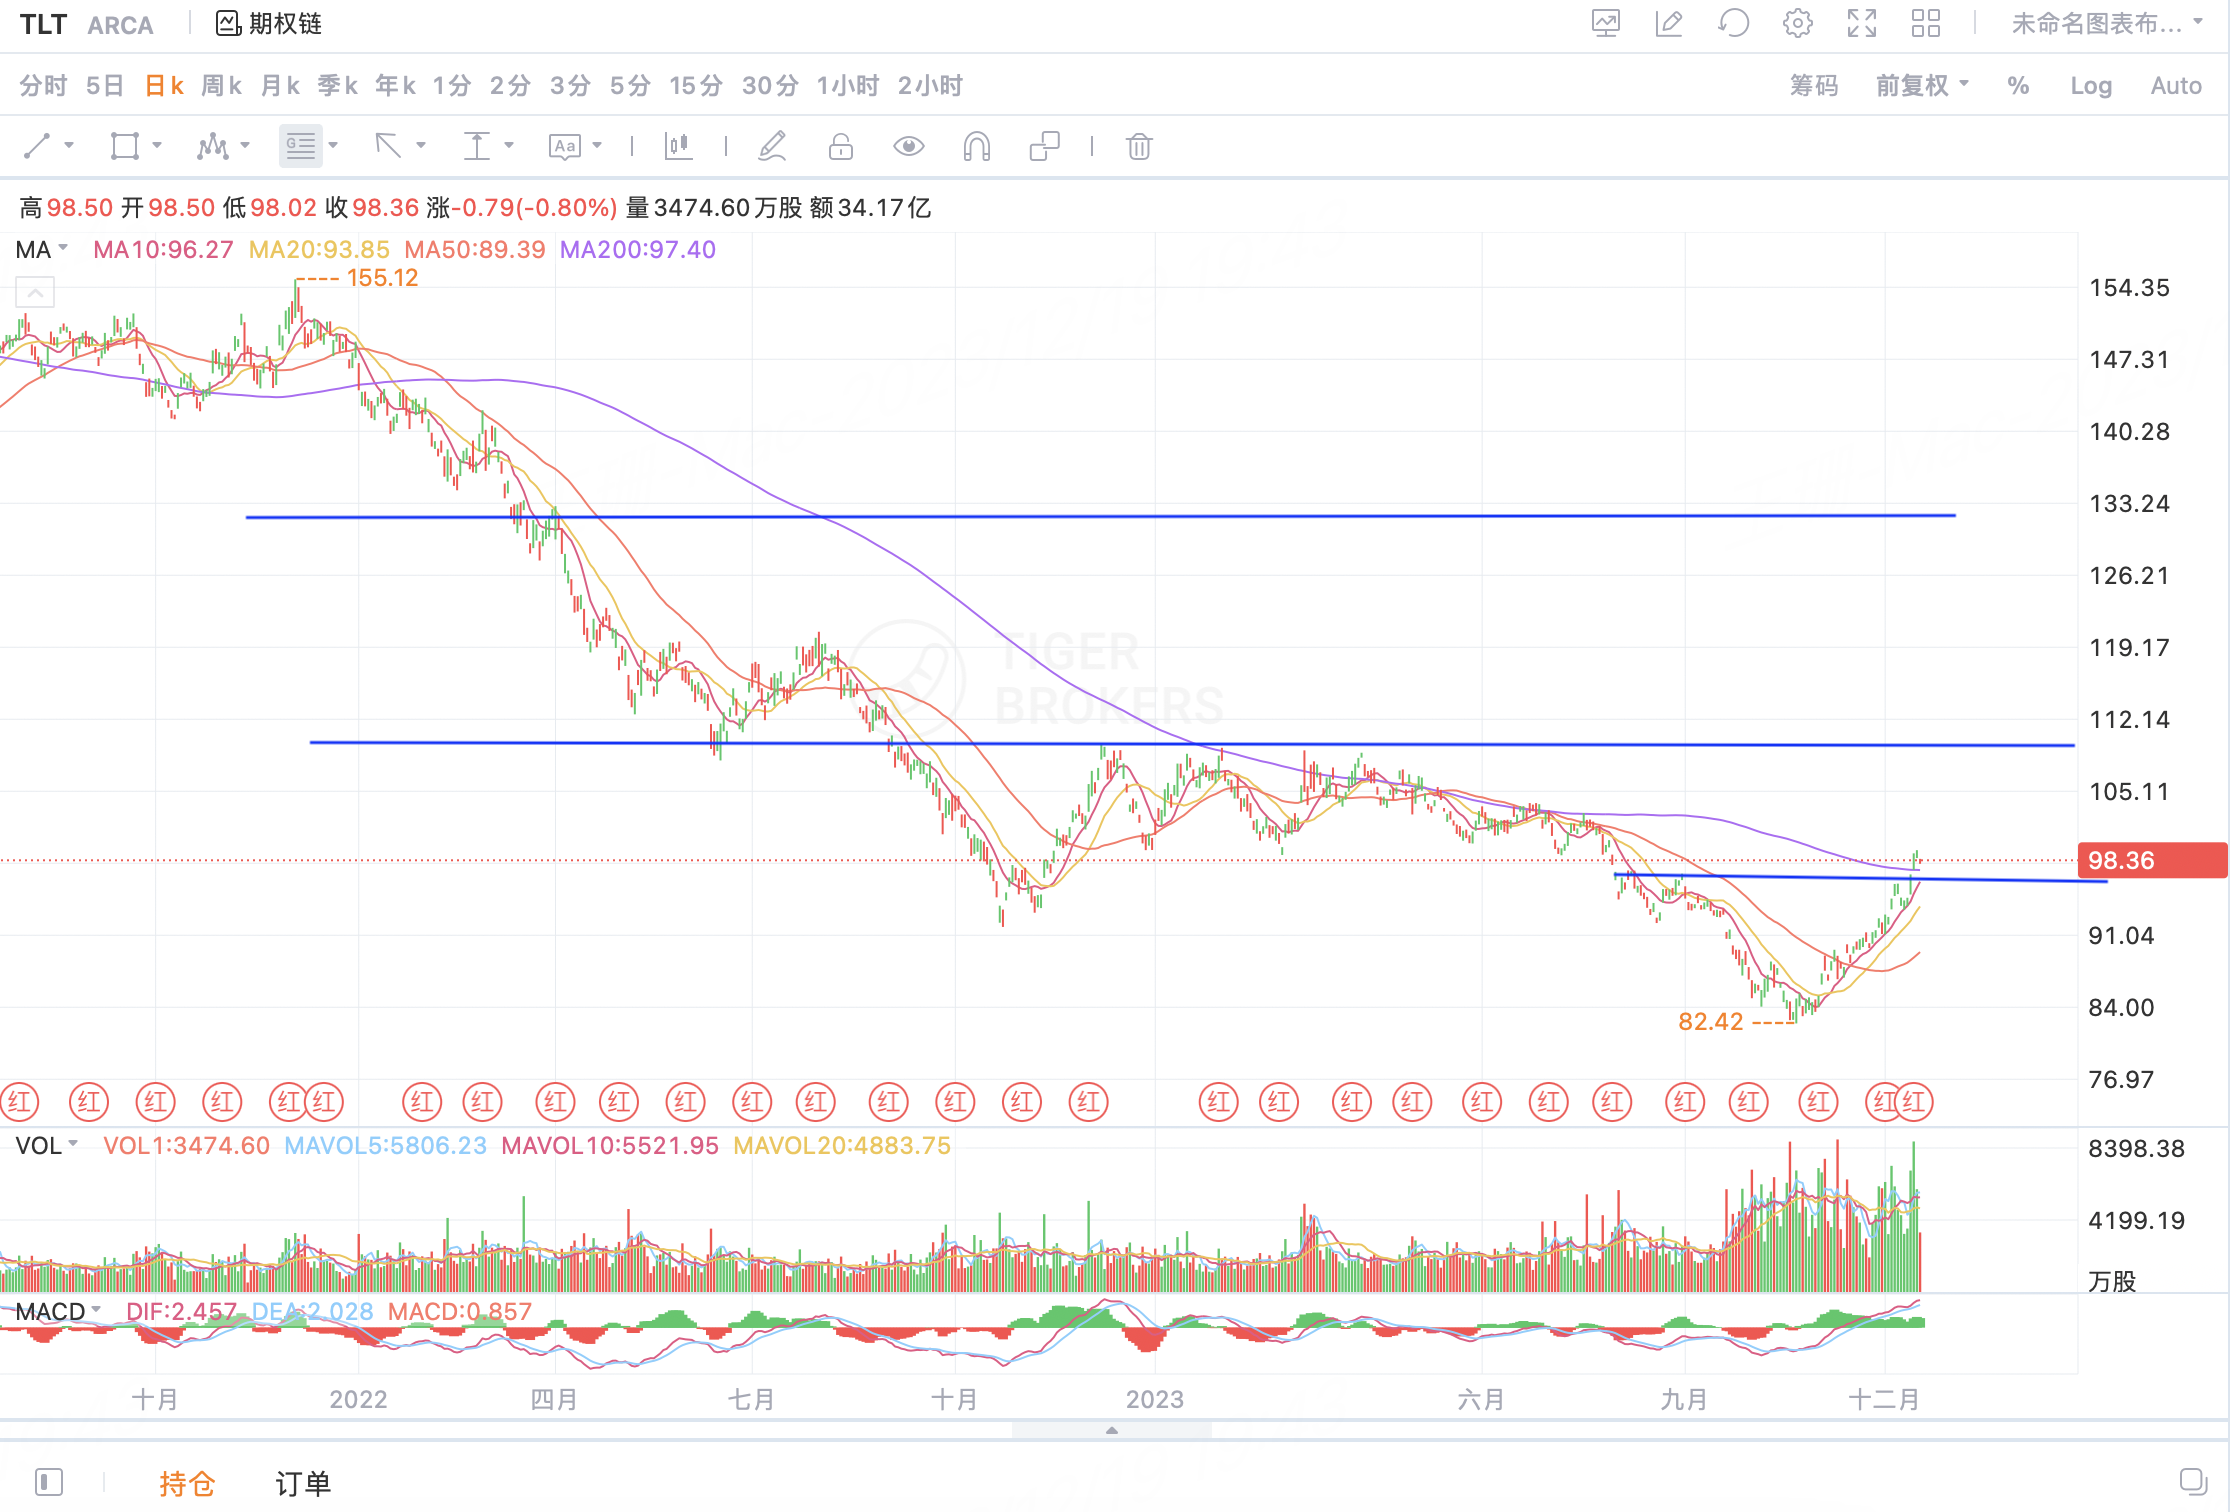
Task: Delete drawings with trash icon
Action: [1139, 147]
